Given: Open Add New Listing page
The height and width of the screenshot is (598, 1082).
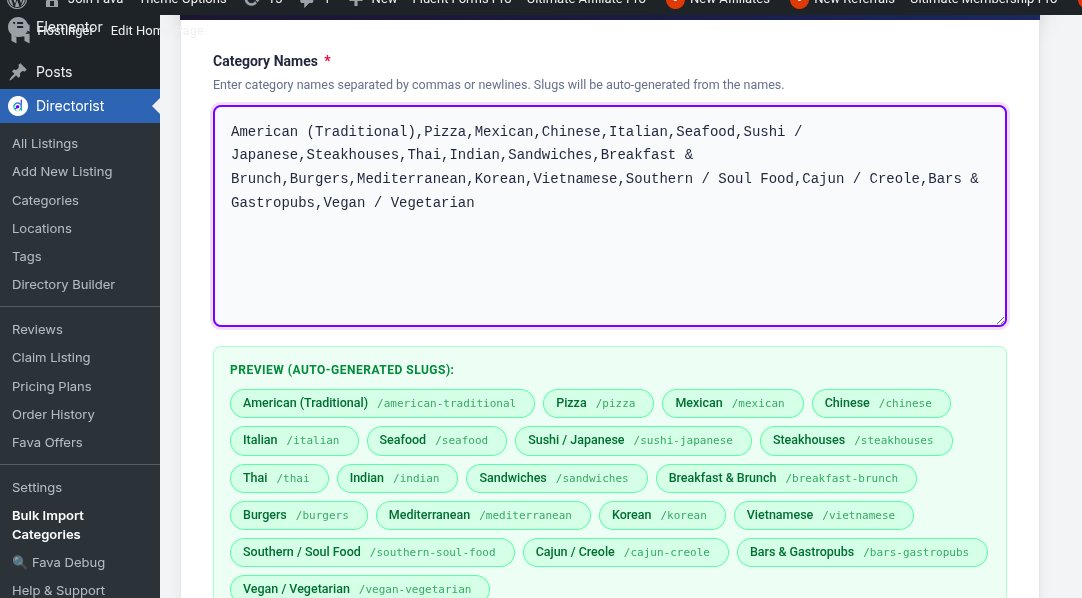Looking at the screenshot, I should pos(62,172).
